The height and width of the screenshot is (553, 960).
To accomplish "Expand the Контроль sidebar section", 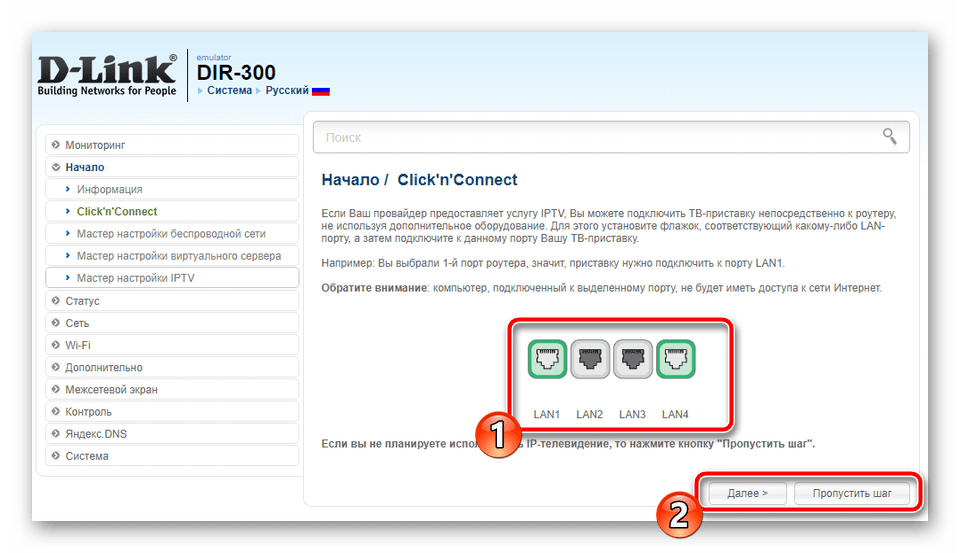I will point(172,412).
